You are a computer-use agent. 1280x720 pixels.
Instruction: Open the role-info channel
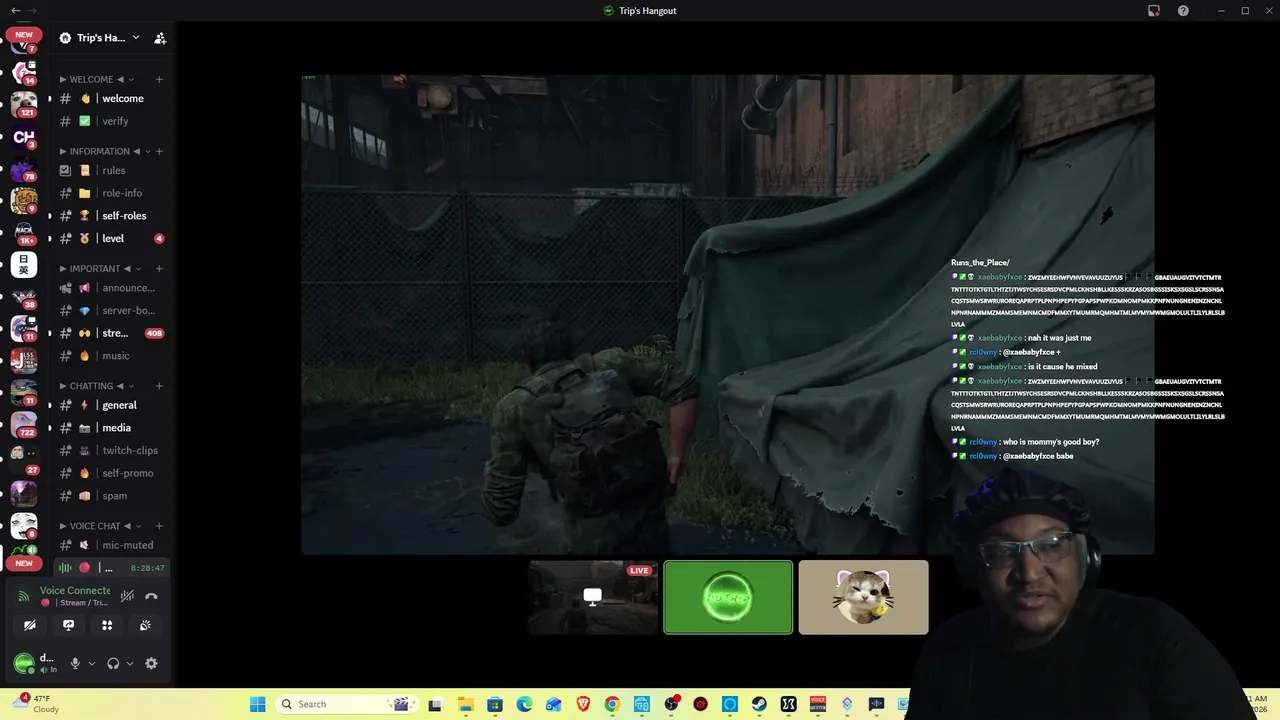point(112,193)
